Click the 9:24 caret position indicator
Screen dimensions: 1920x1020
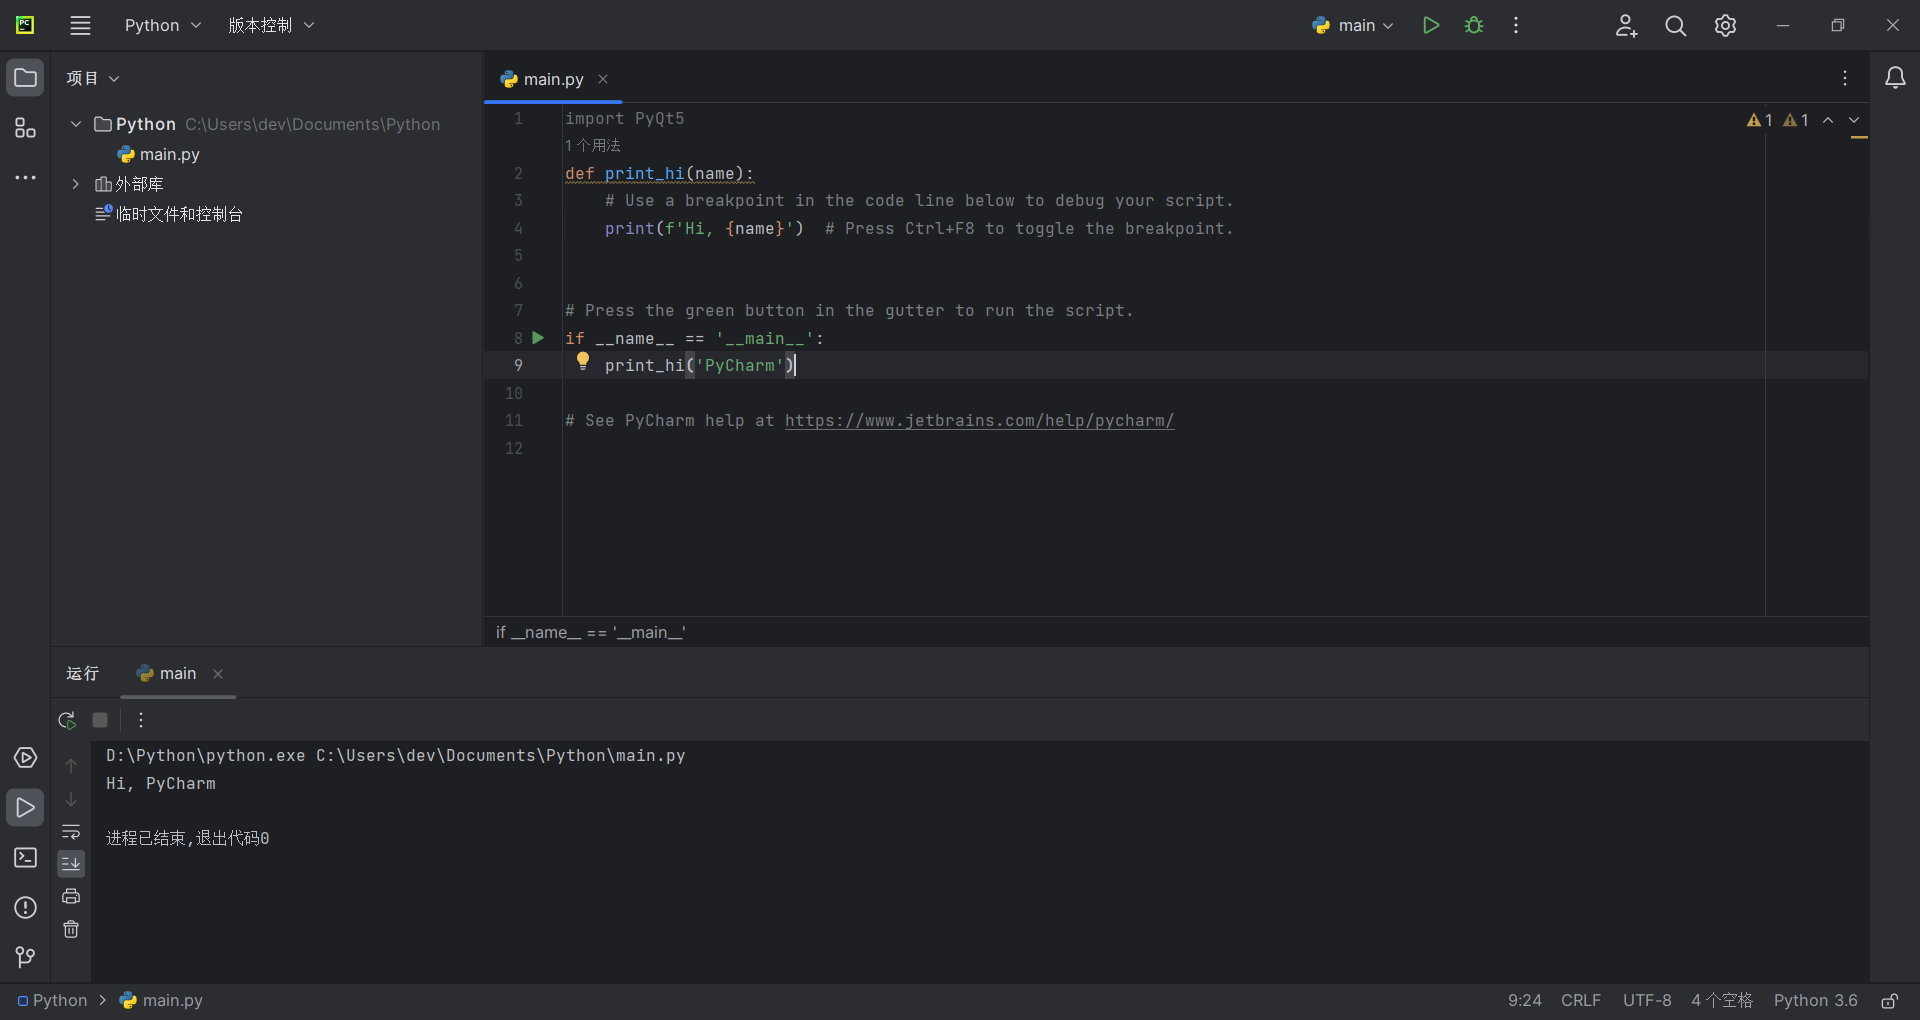1524,1001
